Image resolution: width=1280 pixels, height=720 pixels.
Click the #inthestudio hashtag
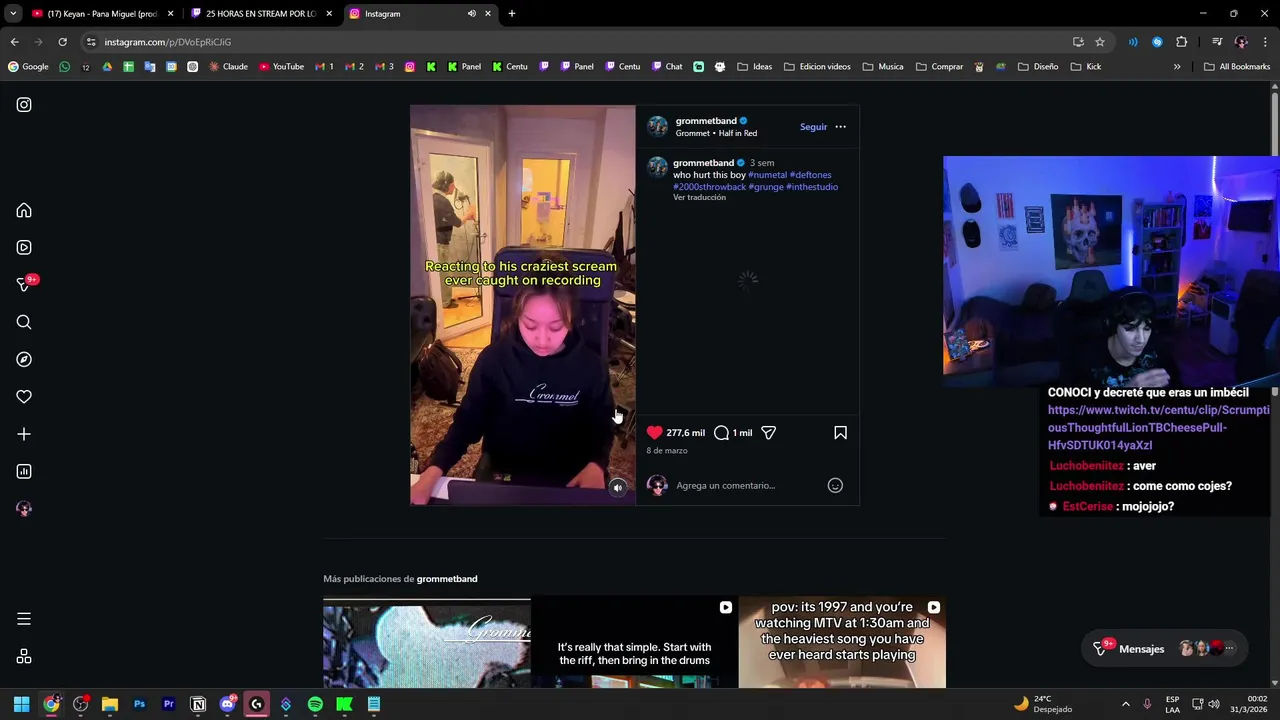pyautogui.click(x=812, y=187)
